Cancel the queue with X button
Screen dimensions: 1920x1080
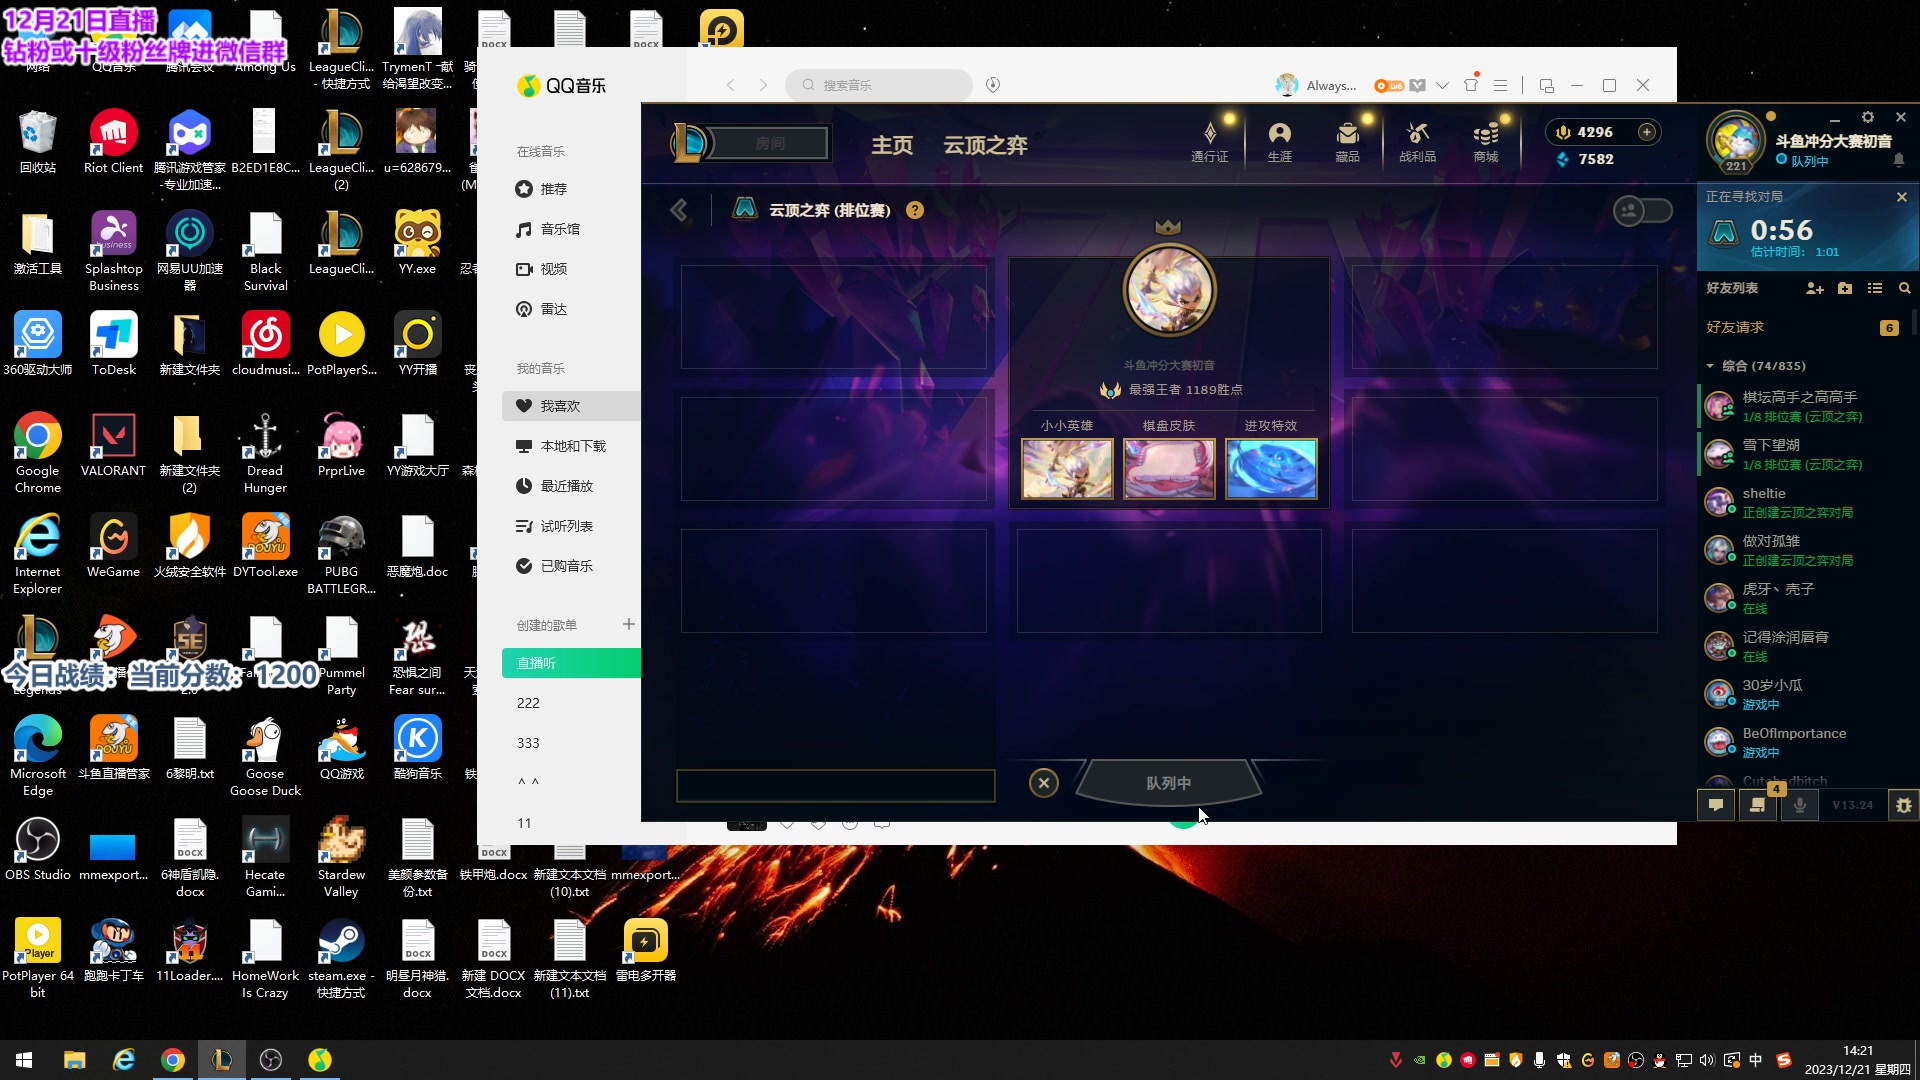(x=1043, y=783)
